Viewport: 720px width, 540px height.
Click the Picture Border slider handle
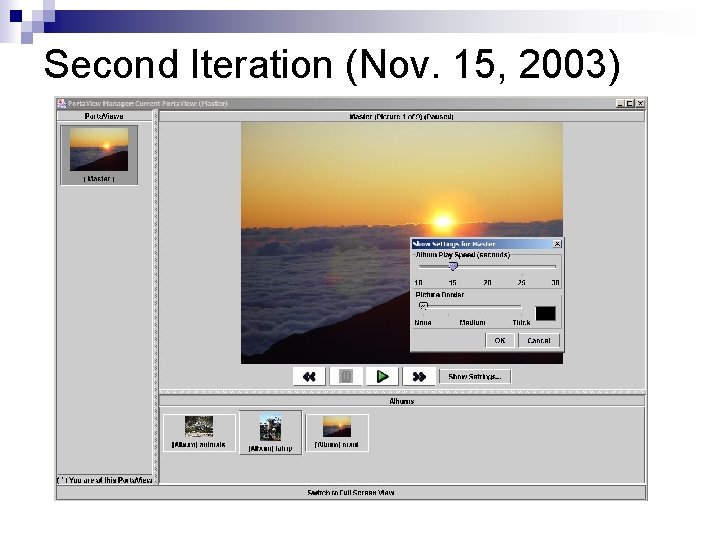(423, 306)
